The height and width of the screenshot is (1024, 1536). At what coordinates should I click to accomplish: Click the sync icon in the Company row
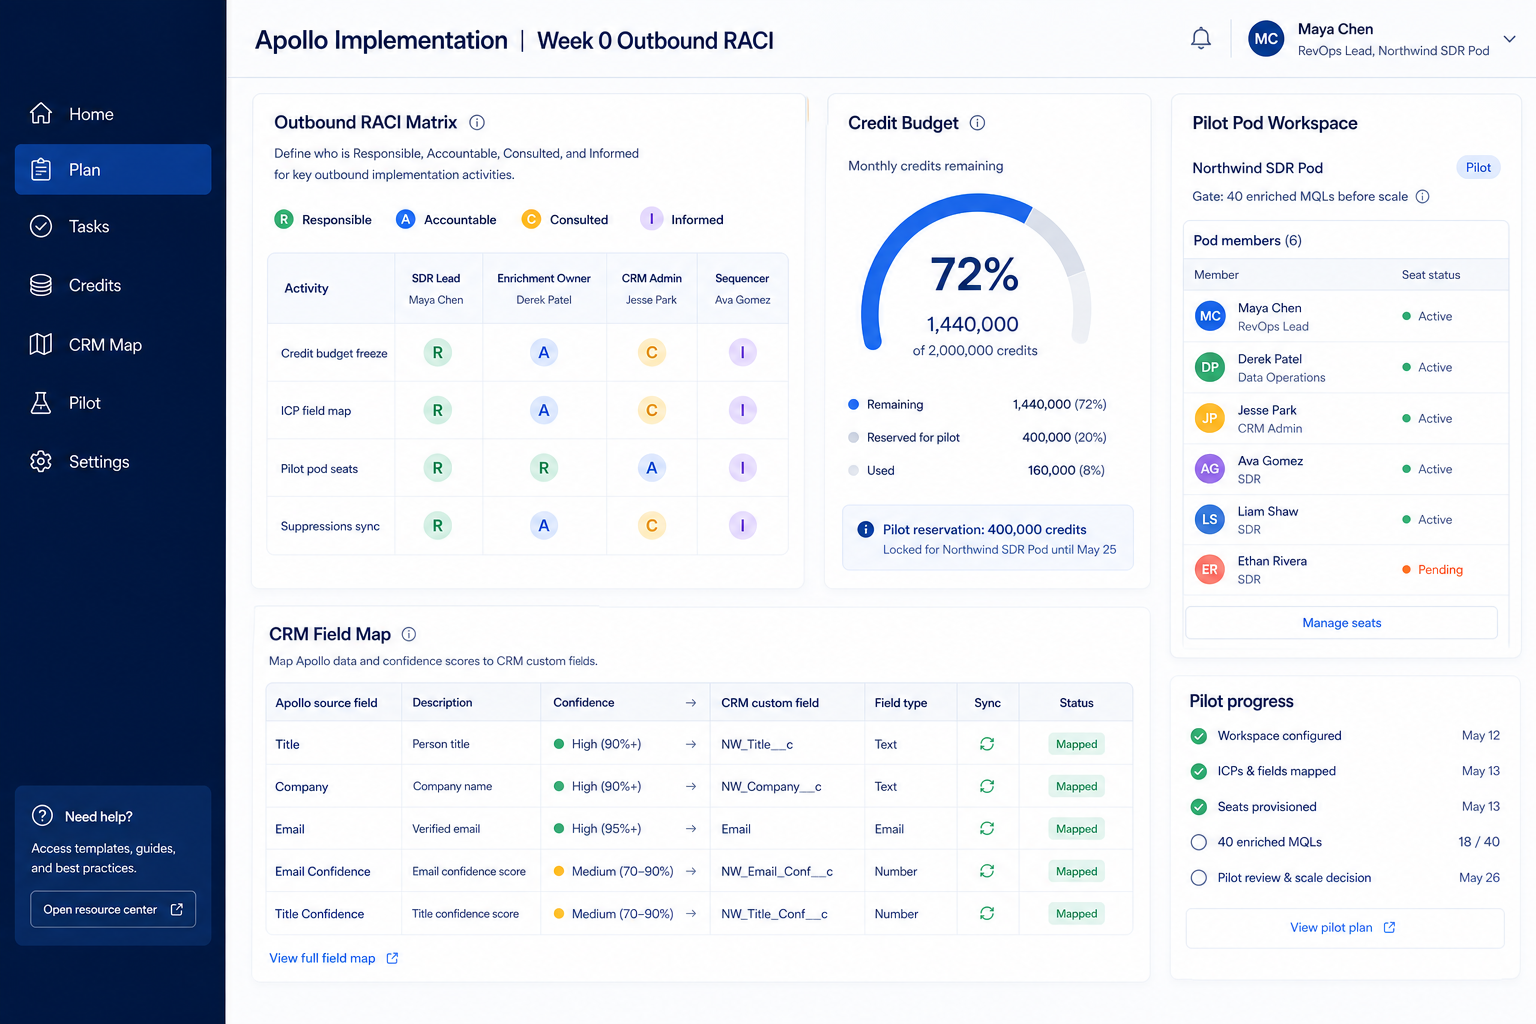[987, 786]
